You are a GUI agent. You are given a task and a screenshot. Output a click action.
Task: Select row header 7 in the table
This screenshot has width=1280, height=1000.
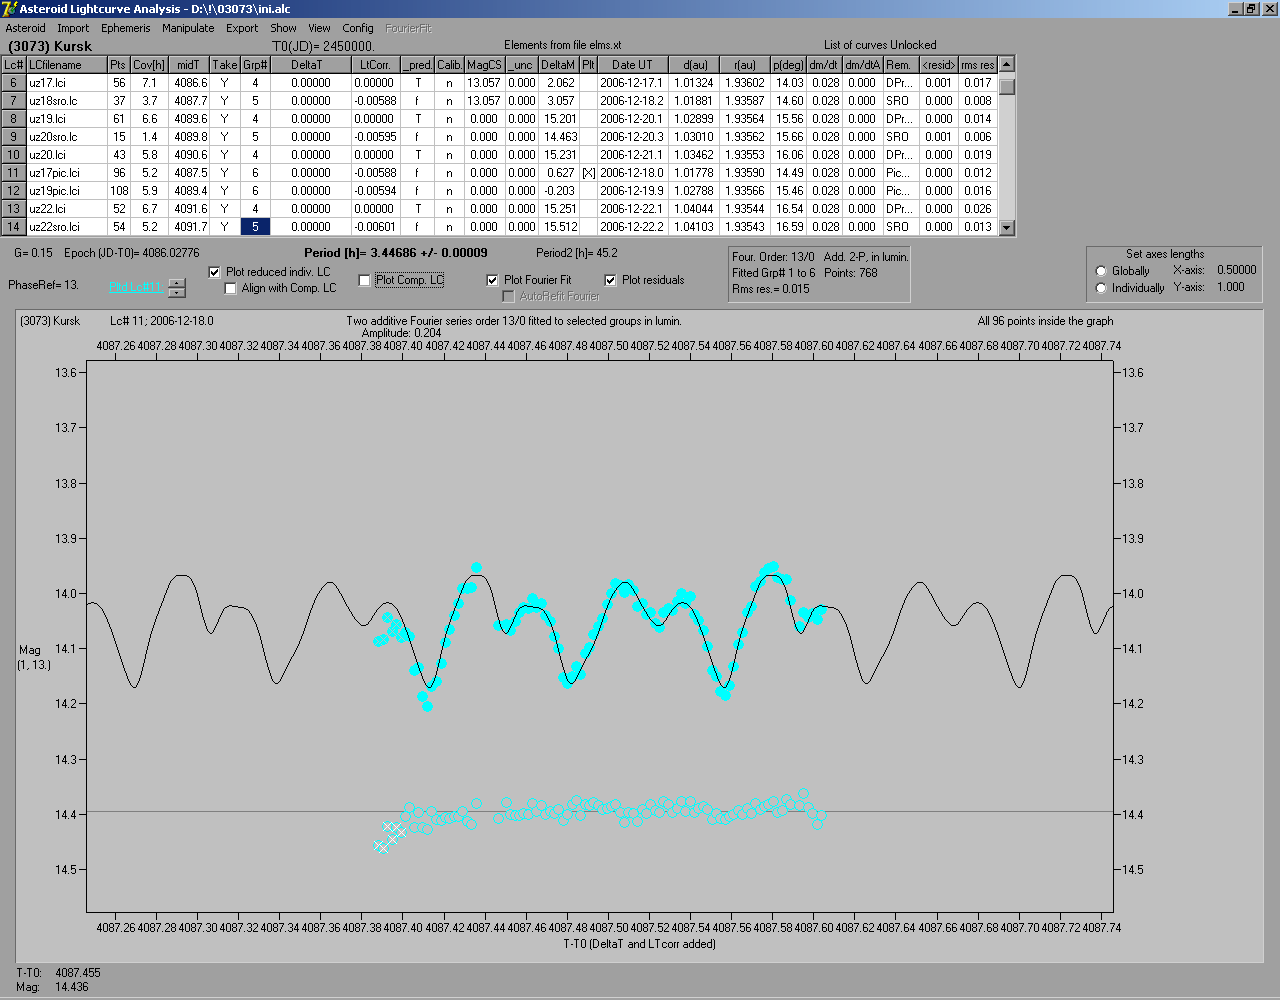[x=13, y=101]
